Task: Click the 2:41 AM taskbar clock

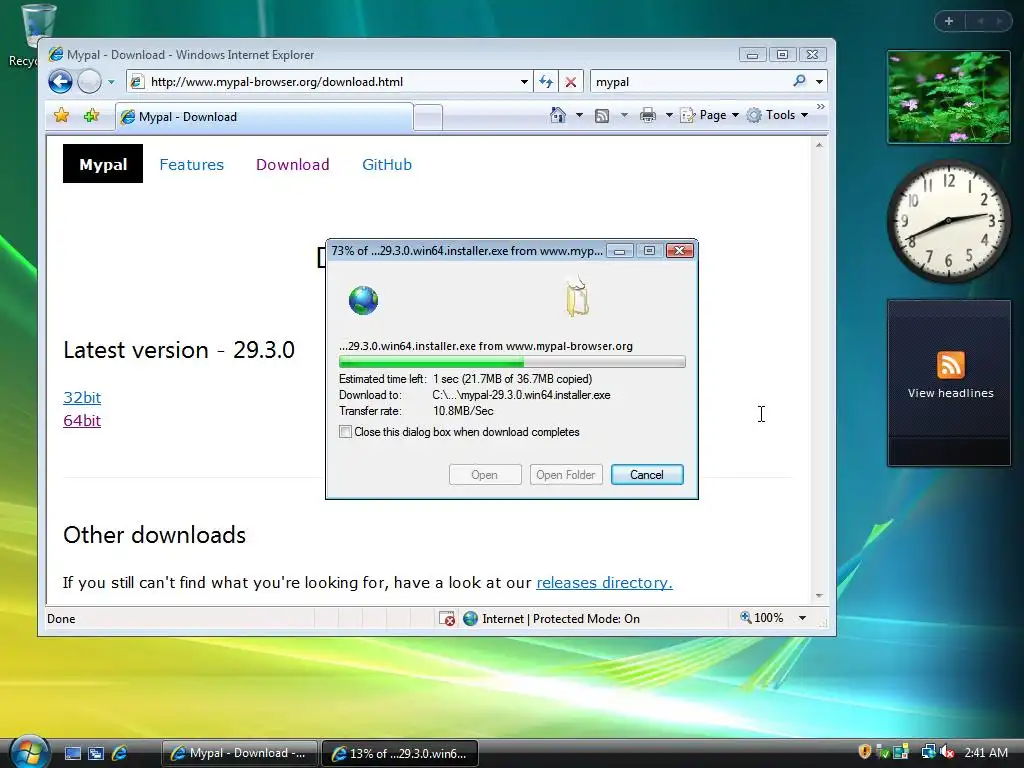Action: click(986, 753)
